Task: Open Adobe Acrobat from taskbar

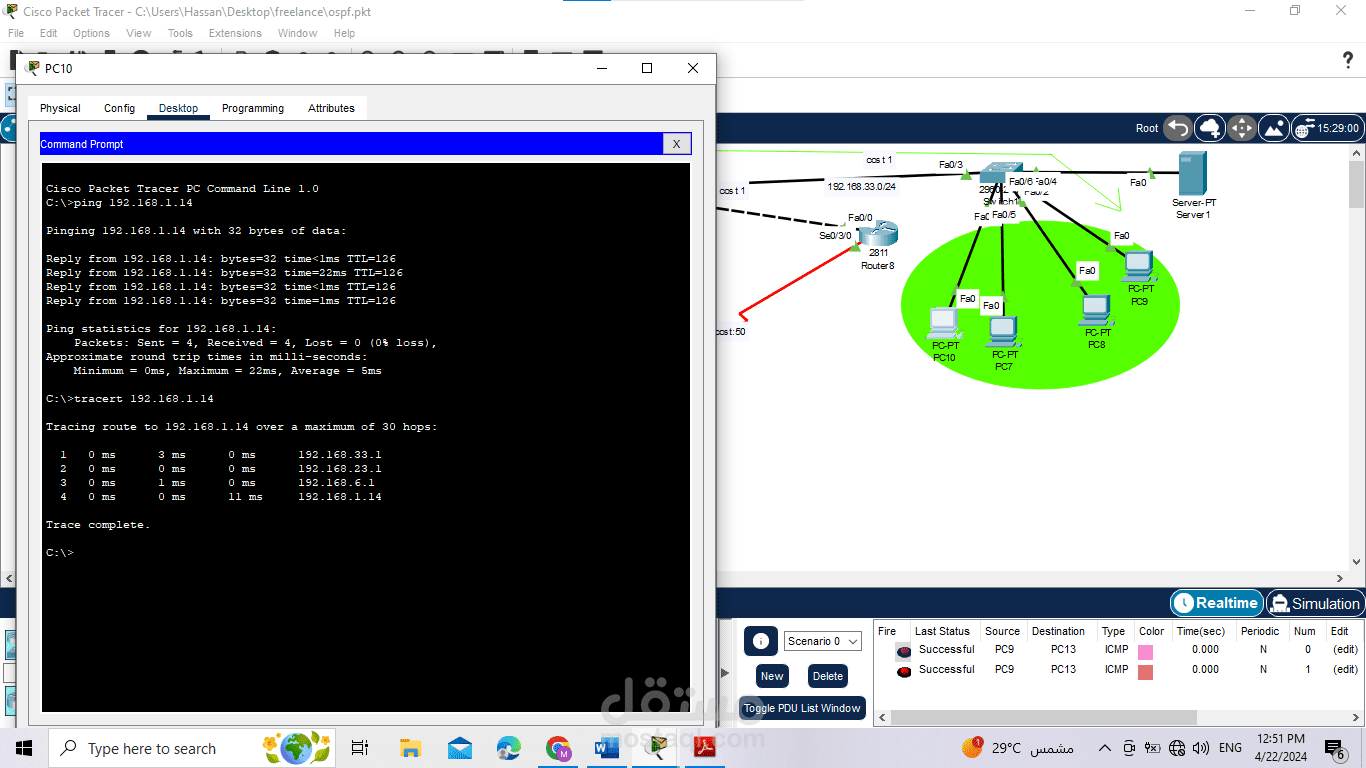Action: pyautogui.click(x=706, y=748)
